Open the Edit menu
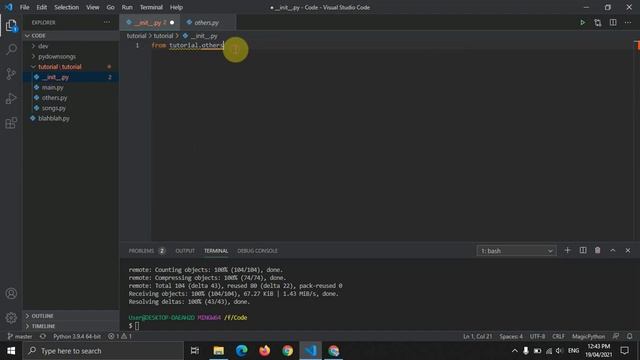Image resolution: width=640 pixels, height=360 pixels. [42, 7]
